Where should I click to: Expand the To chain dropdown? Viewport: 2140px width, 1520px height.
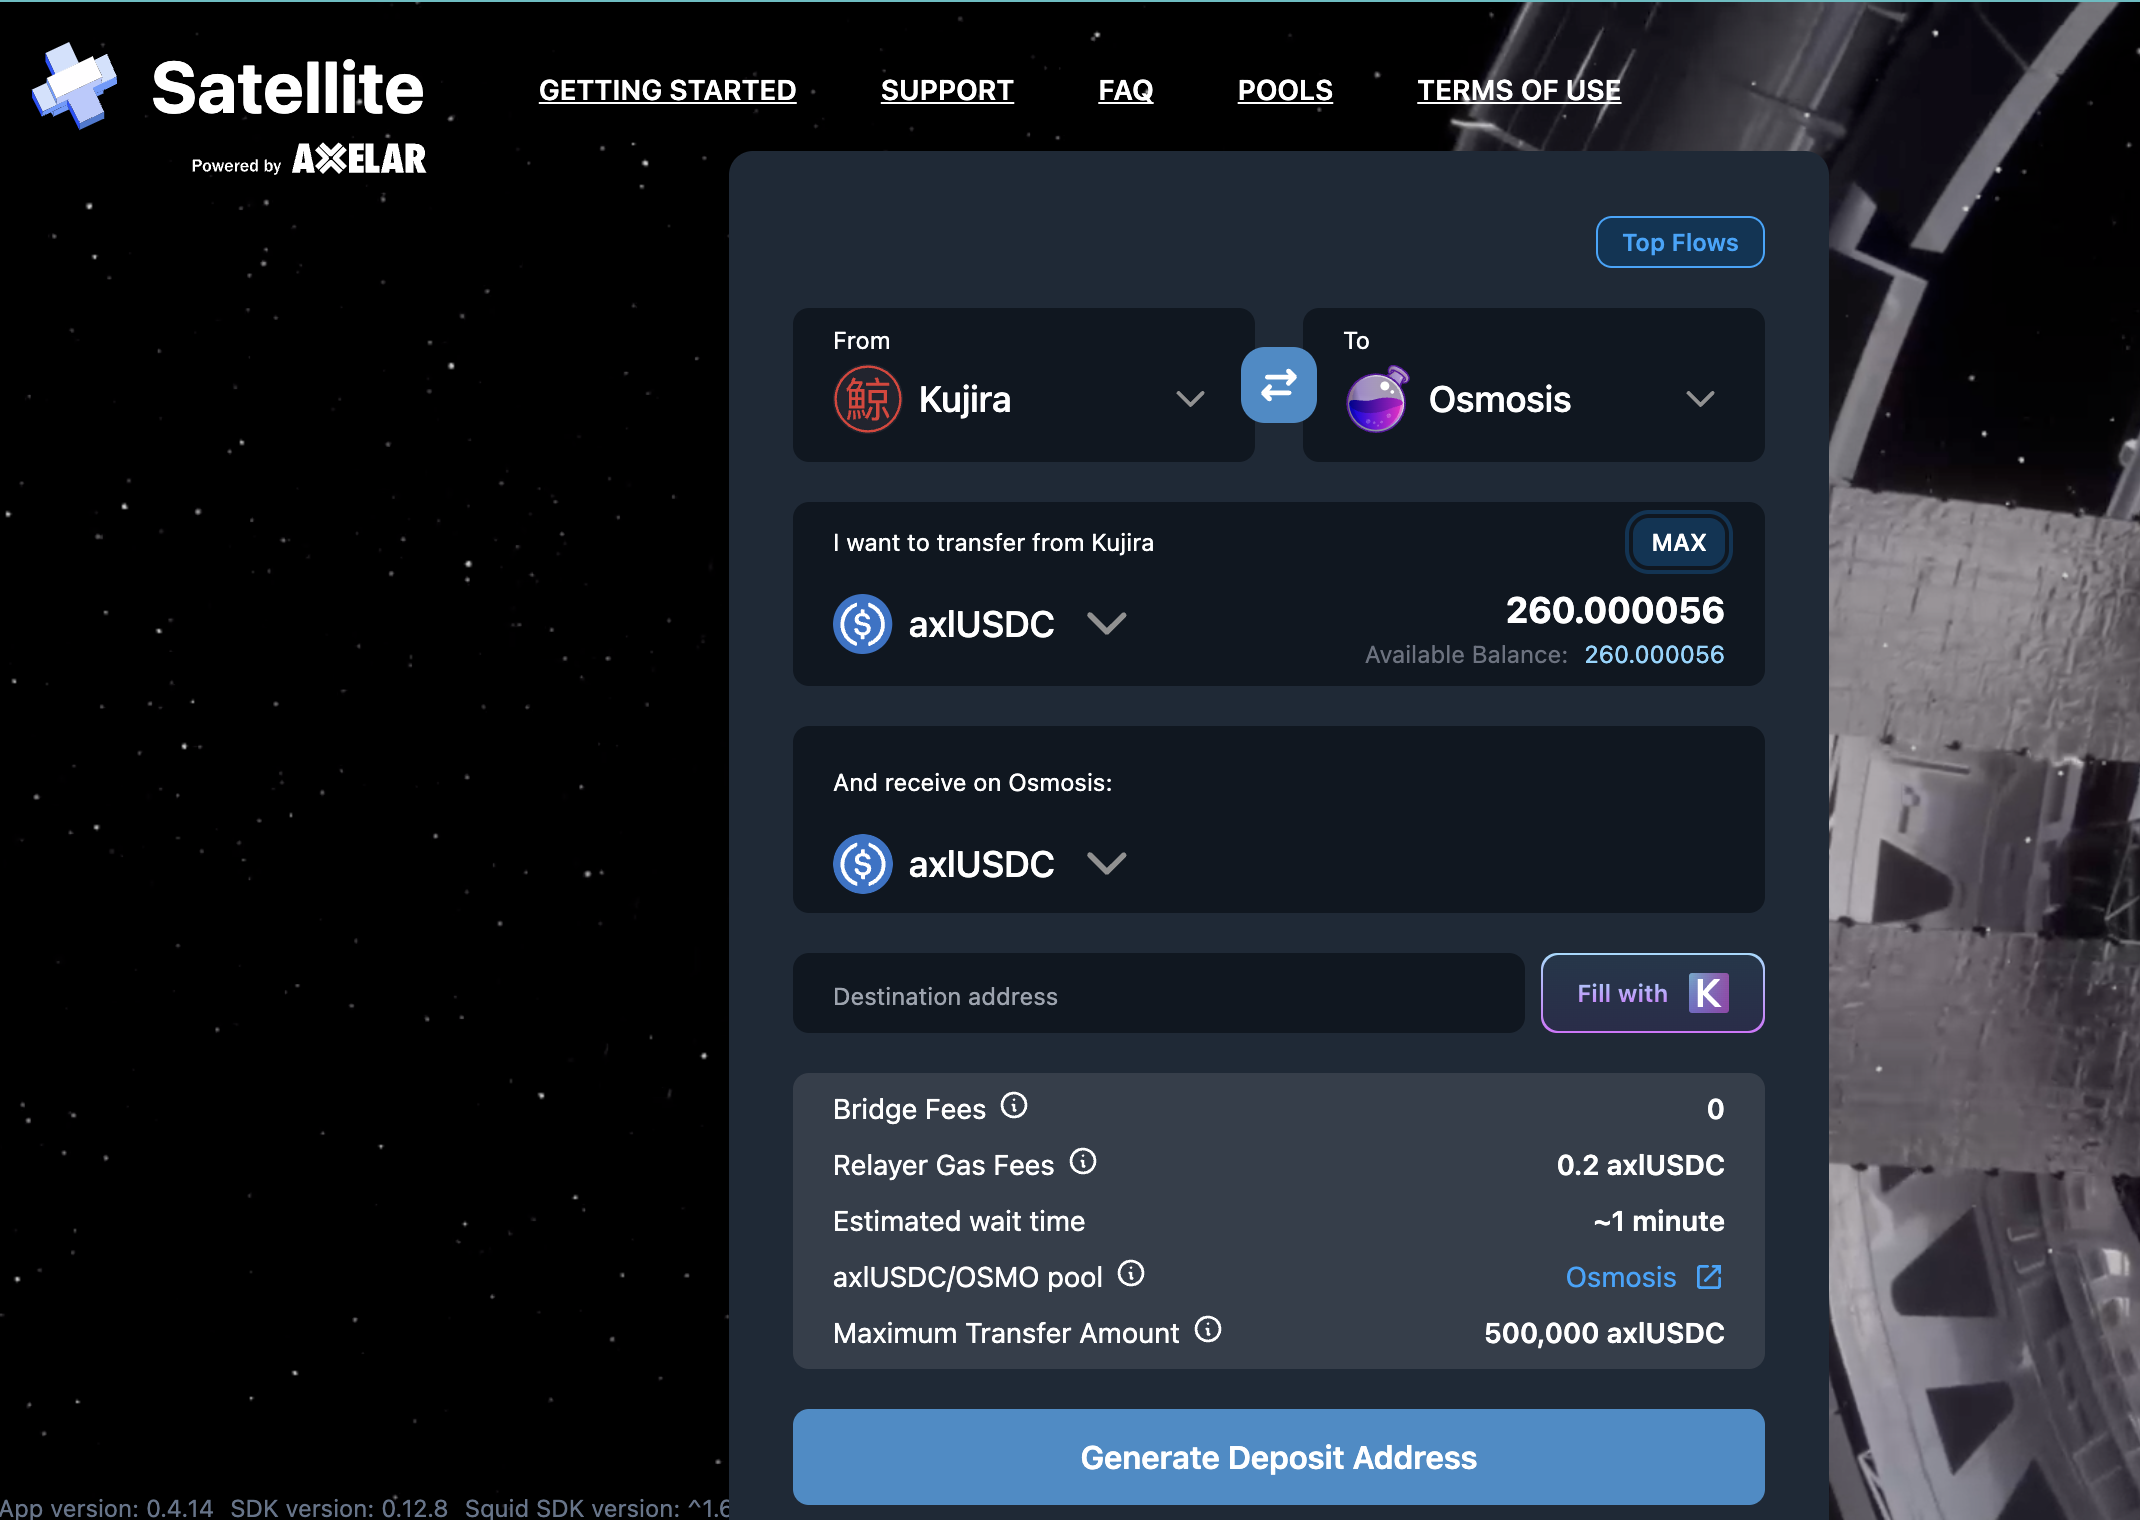pyautogui.click(x=1700, y=399)
